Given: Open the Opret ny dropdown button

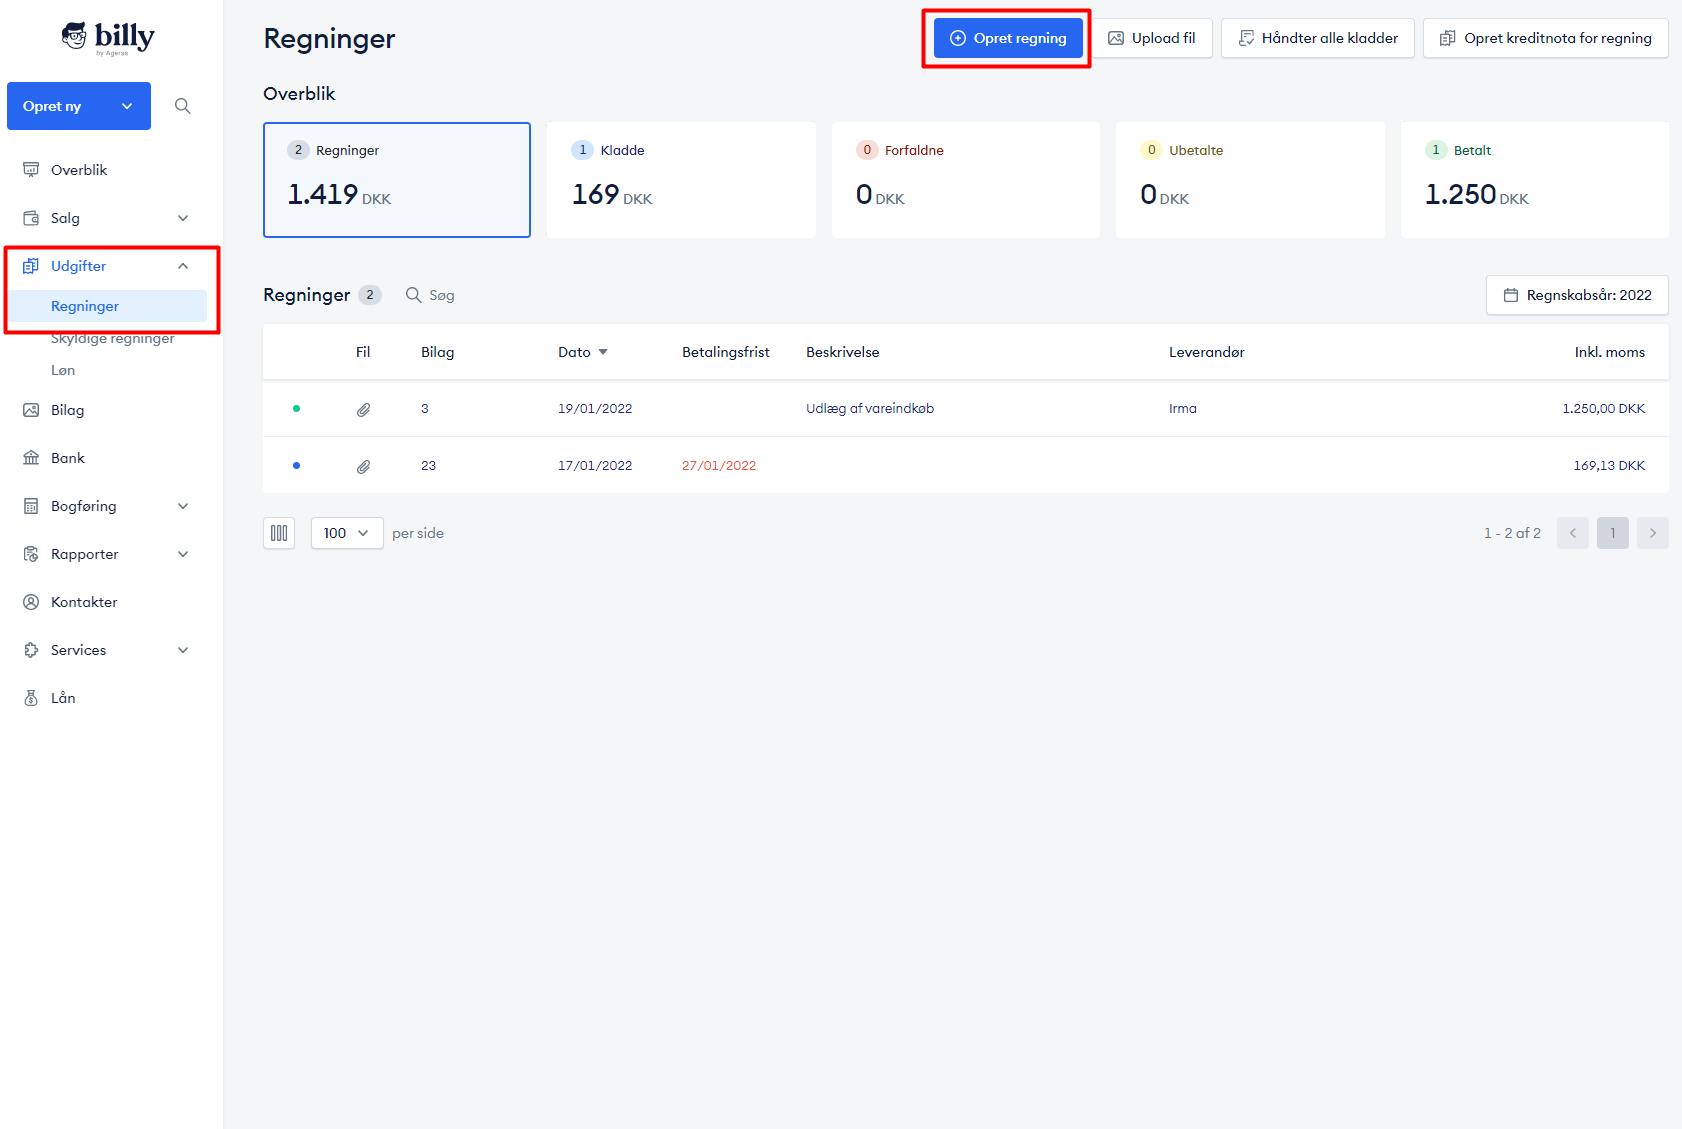Looking at the screenshot, I should (x=79, y=106).
